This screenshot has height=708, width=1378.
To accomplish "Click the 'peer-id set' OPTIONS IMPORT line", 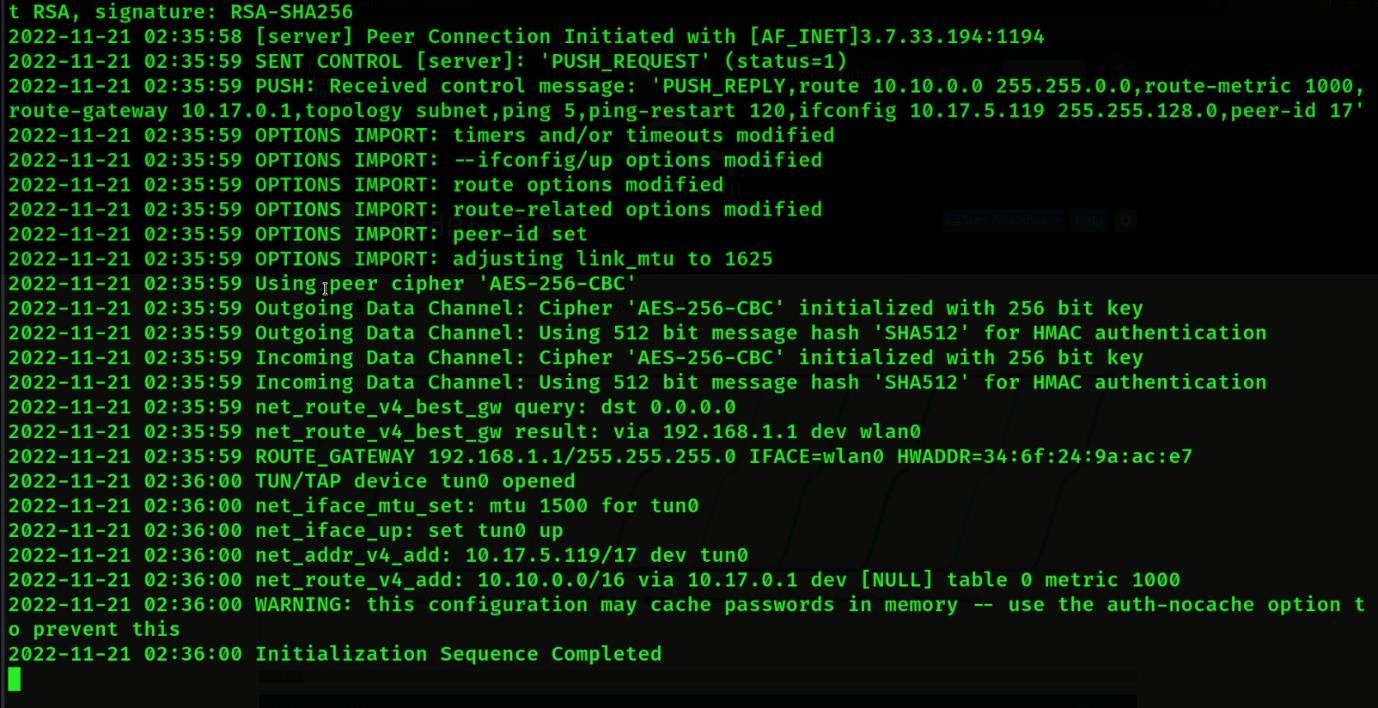I will [x=520, y=234].
